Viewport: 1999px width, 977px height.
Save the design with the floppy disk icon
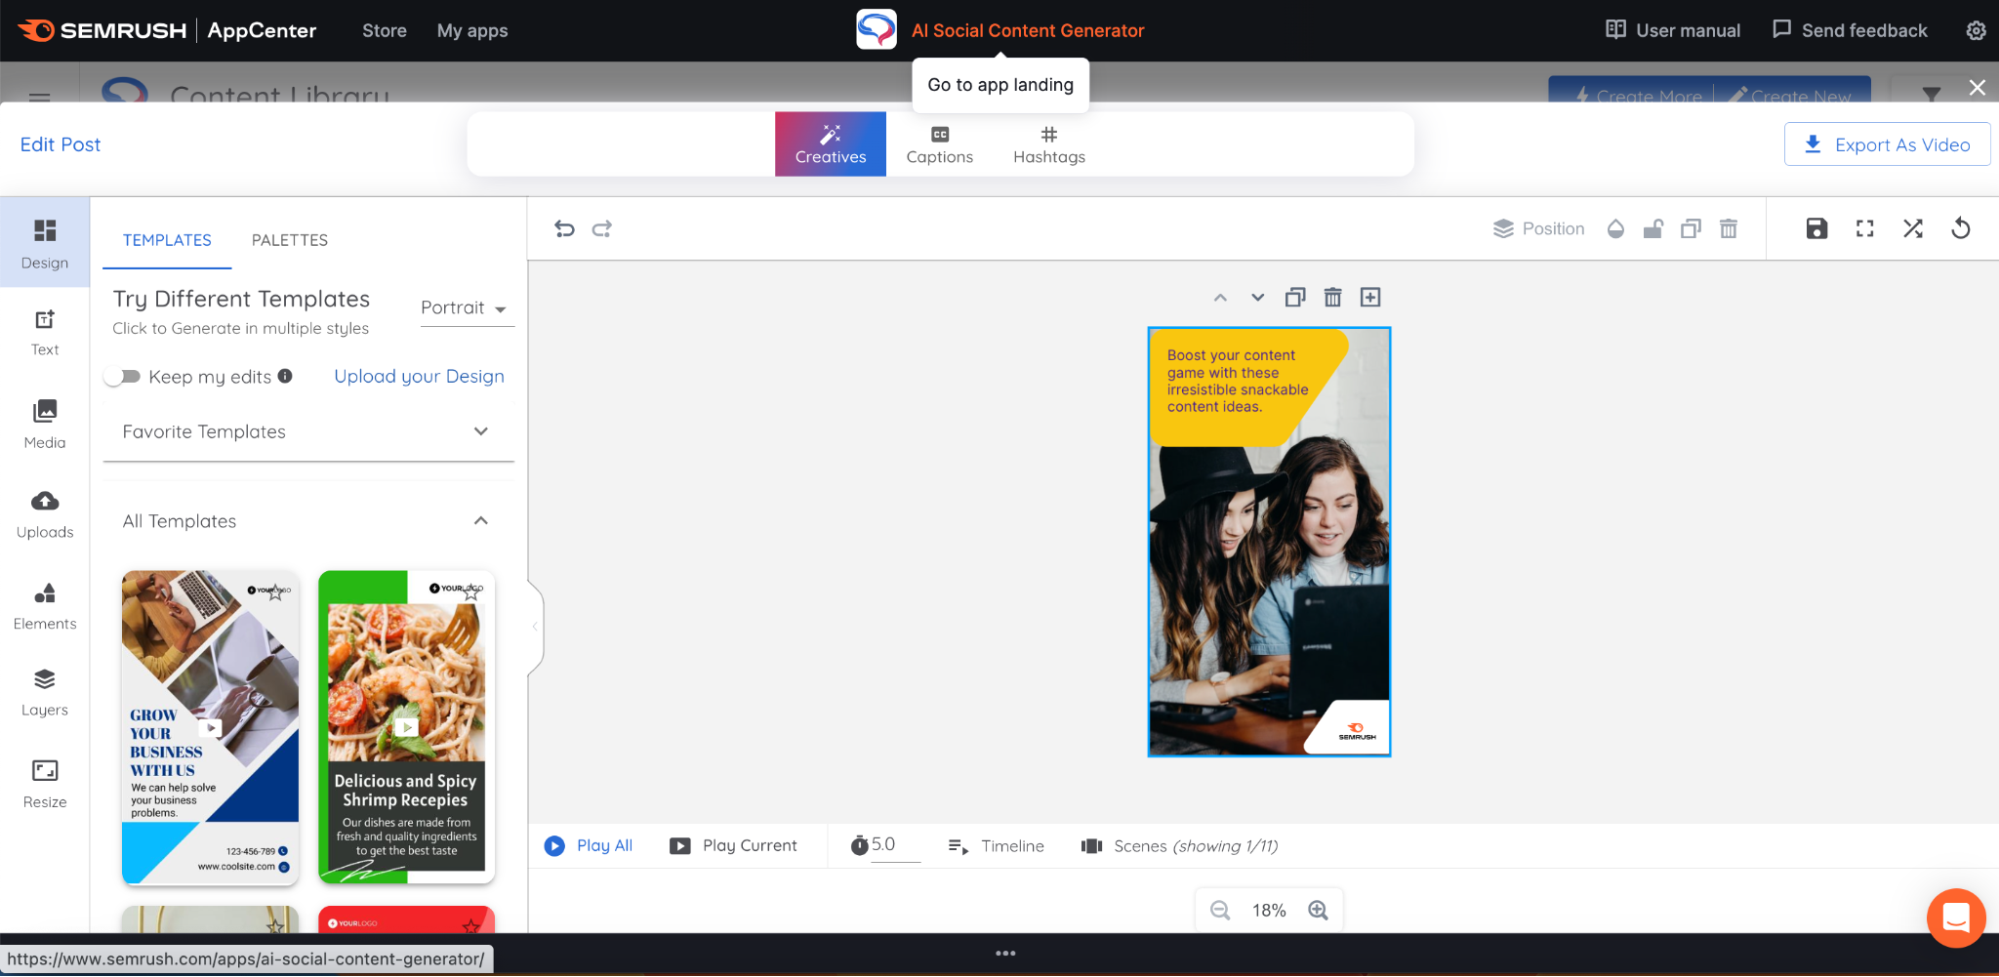coord(1816,228)
